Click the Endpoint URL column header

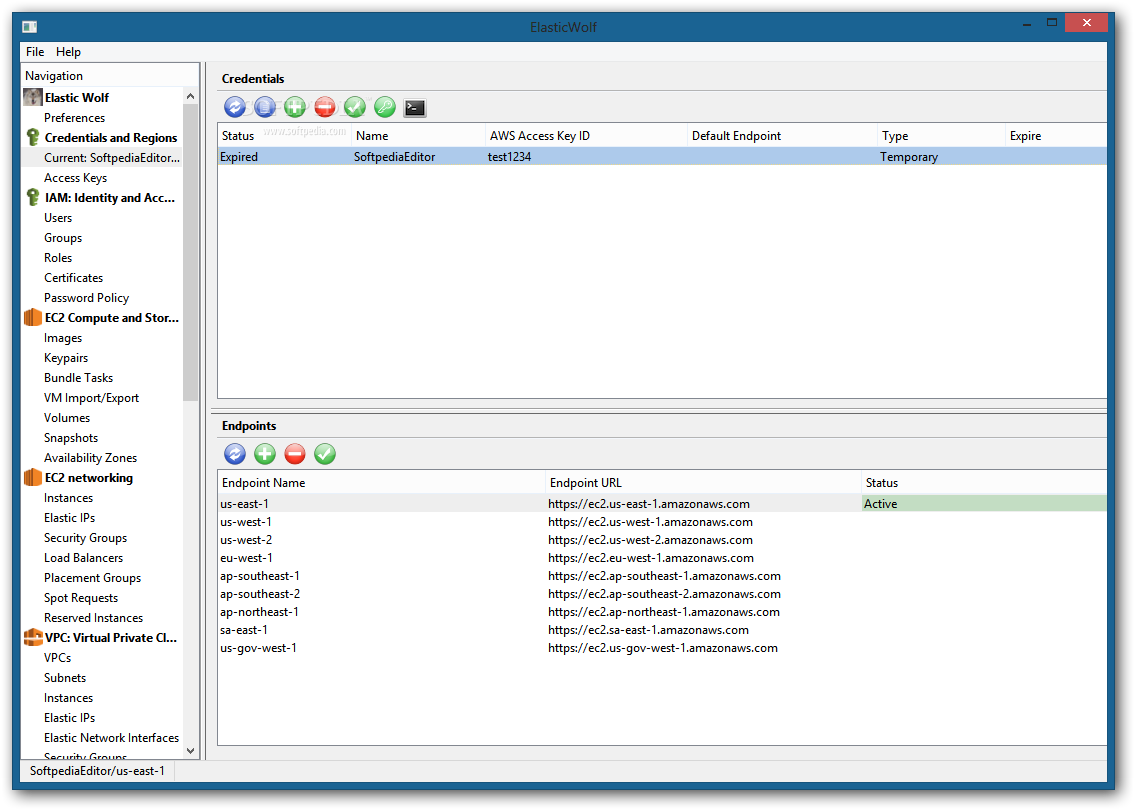tap(703, 482)
